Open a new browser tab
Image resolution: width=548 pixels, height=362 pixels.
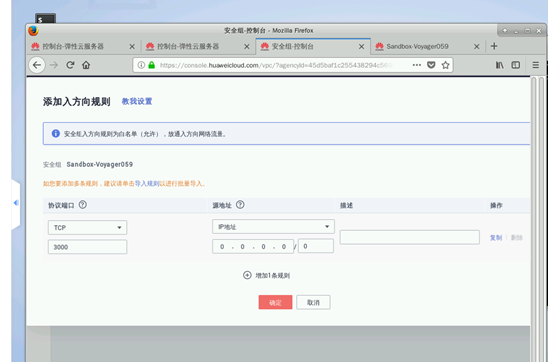coord(494,46)
